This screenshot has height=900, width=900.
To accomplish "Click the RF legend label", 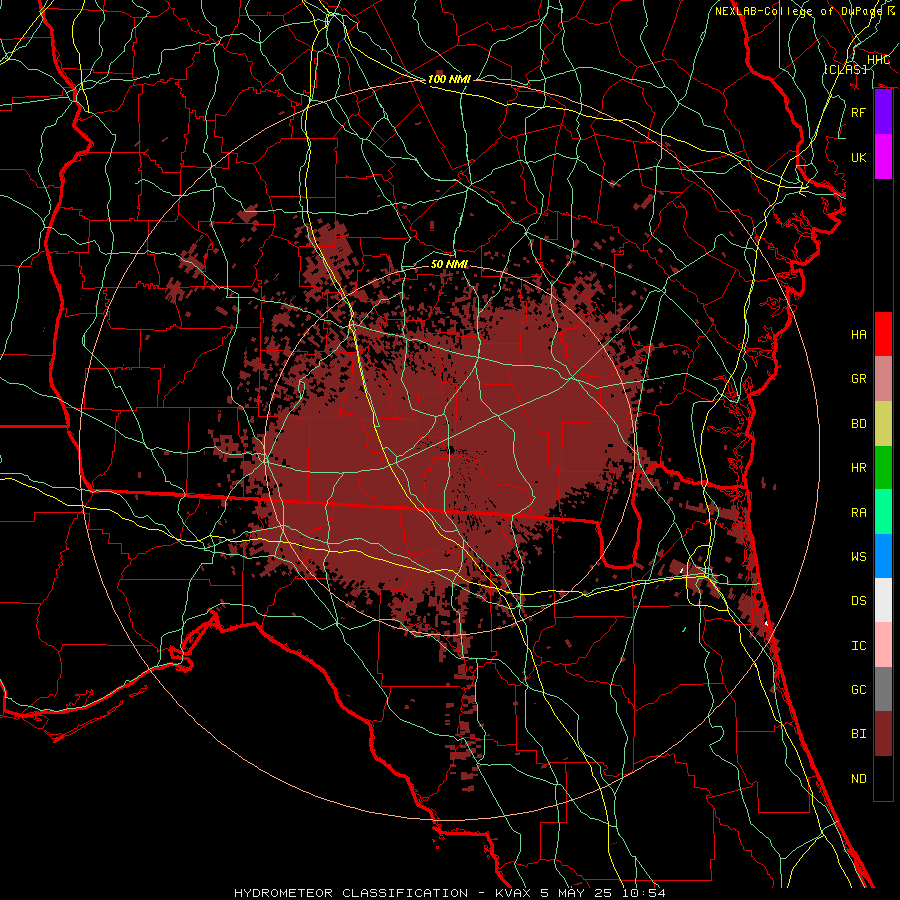I will [859, 112].
